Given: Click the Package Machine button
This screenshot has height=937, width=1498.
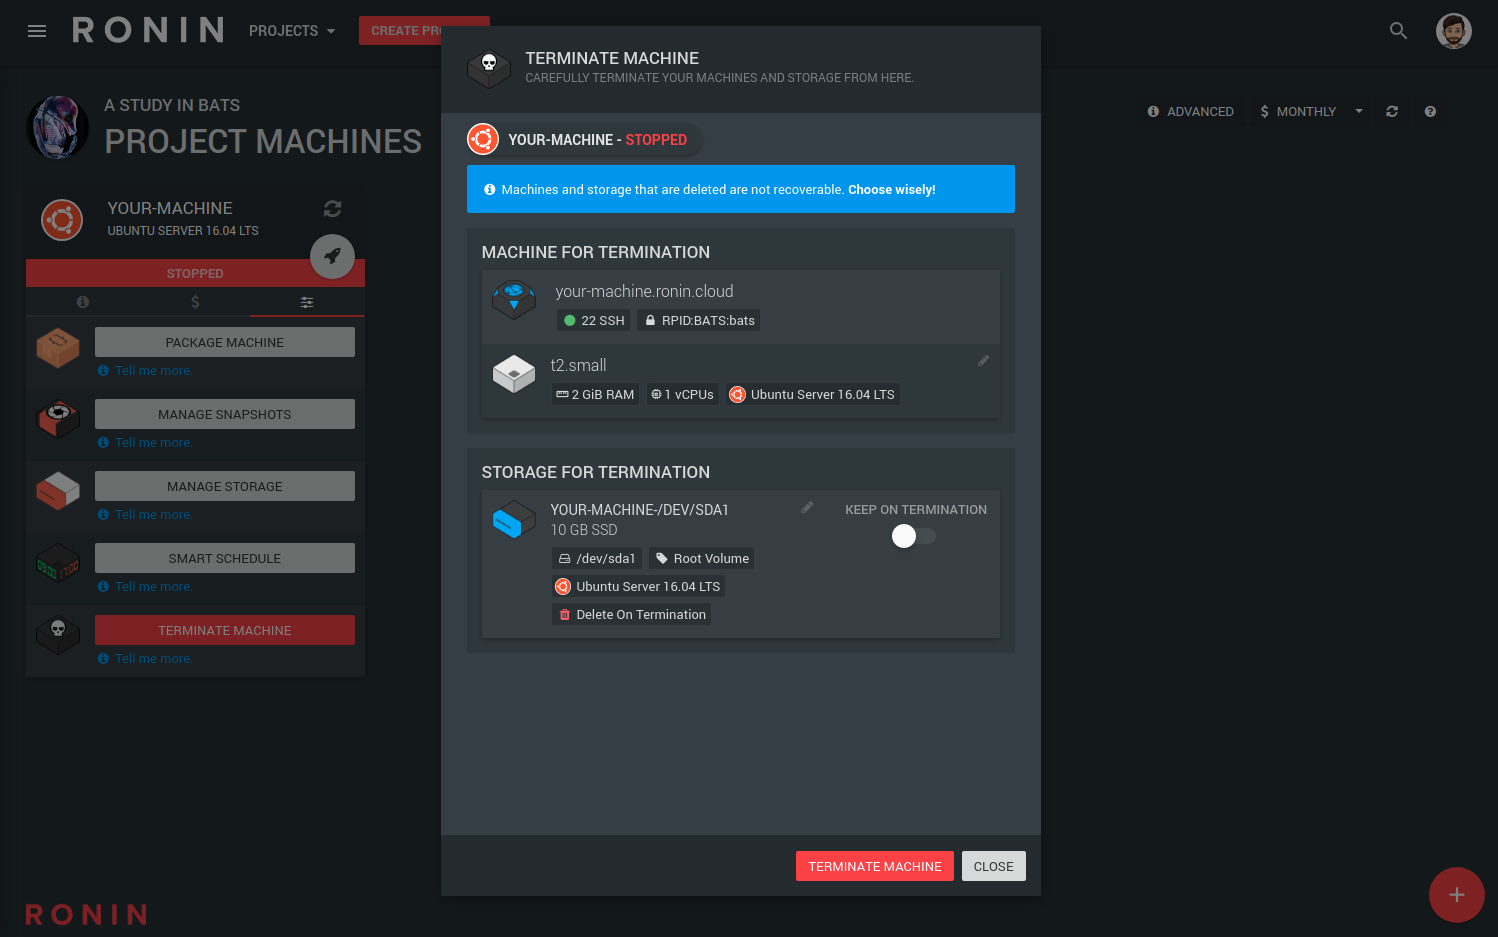Looking at the screenshot, I should point(225,342).
